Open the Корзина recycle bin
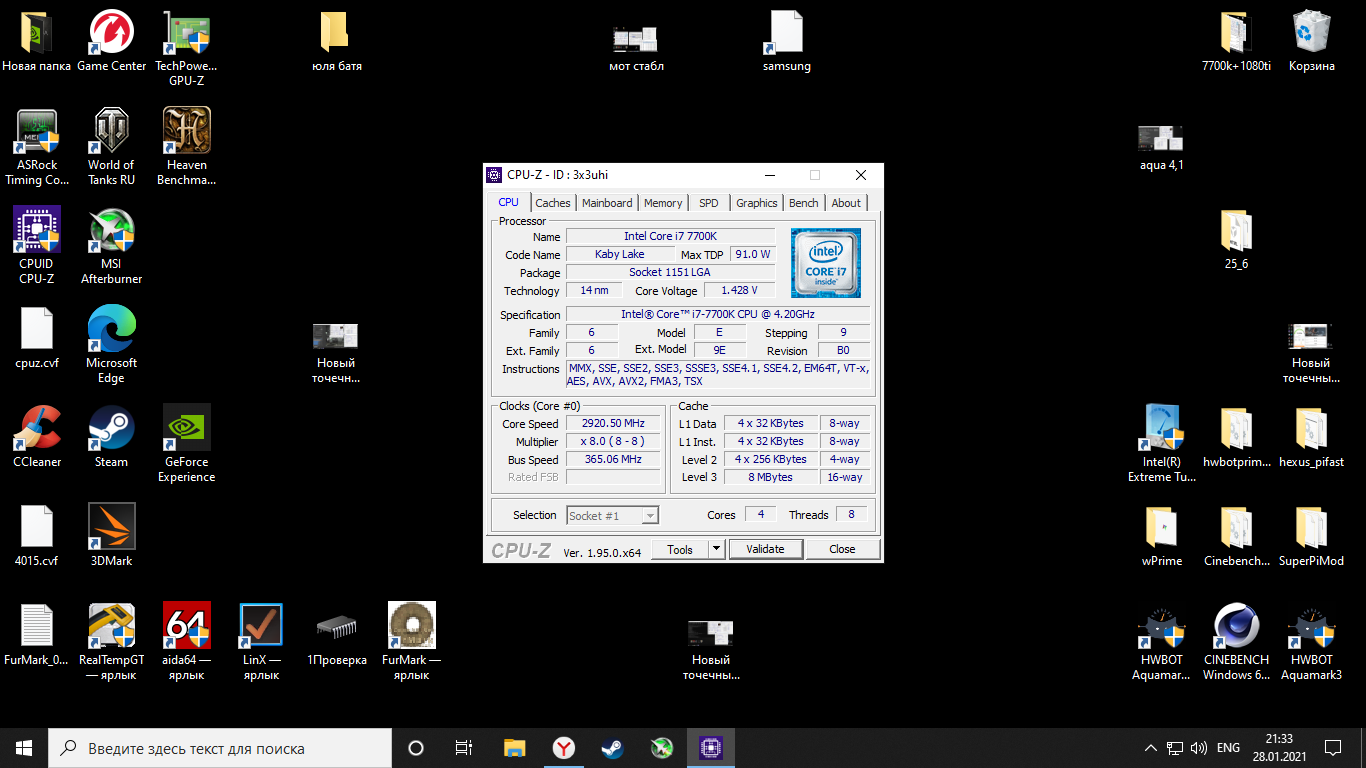The width and height of the screenshot is (1366, 768). click(x=1311, y=42)
